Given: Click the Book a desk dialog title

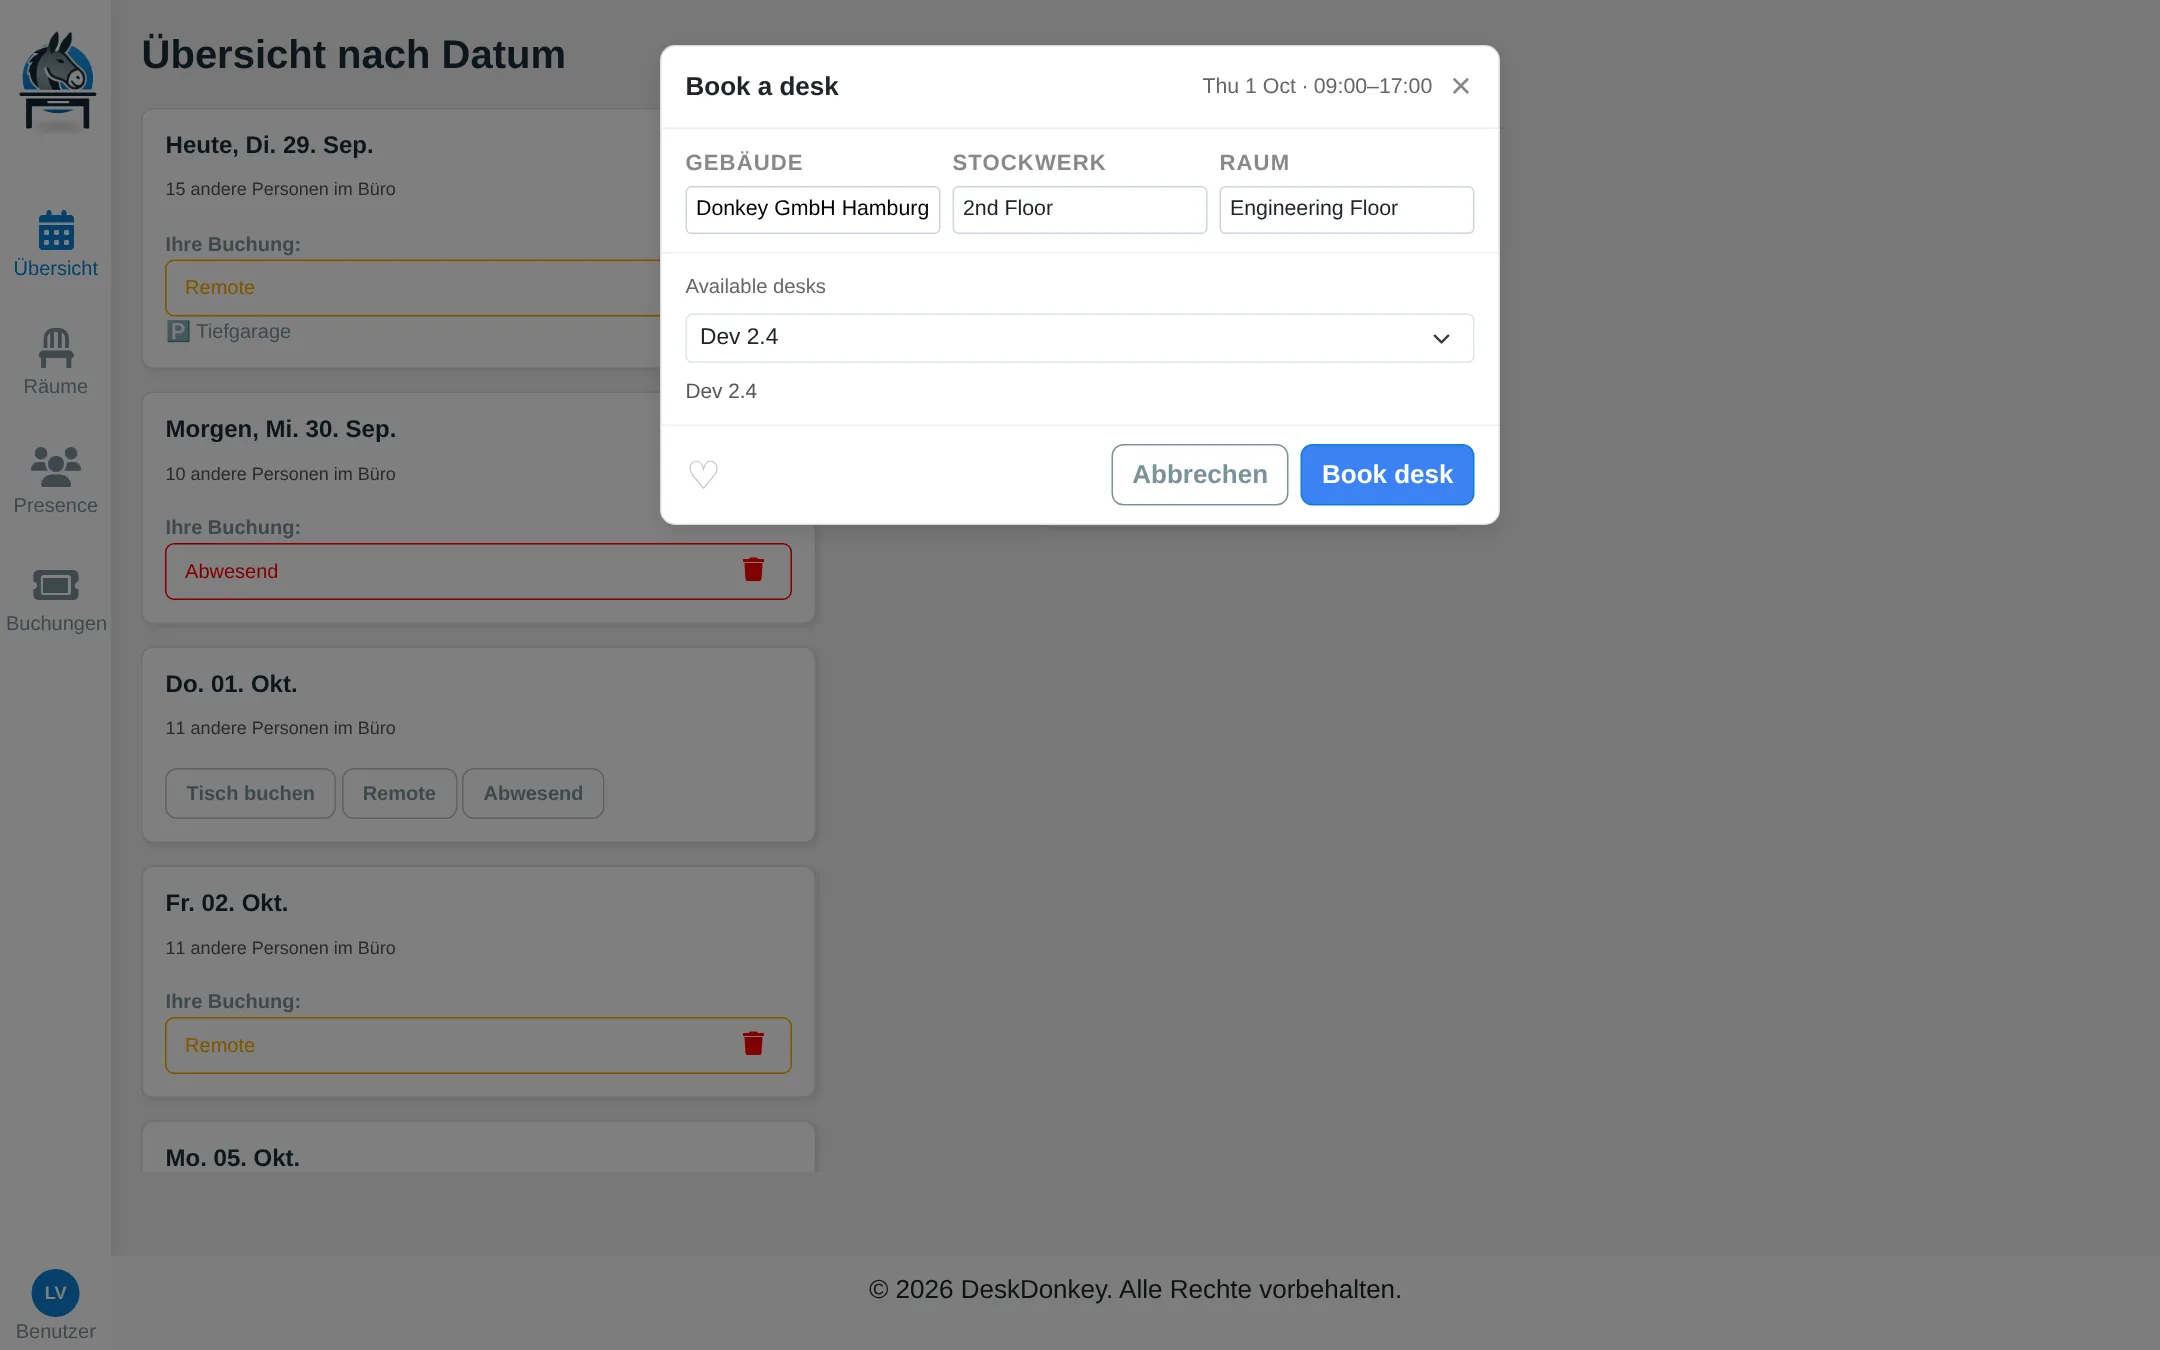Looking at the screenshot, I should pos(762,86).
